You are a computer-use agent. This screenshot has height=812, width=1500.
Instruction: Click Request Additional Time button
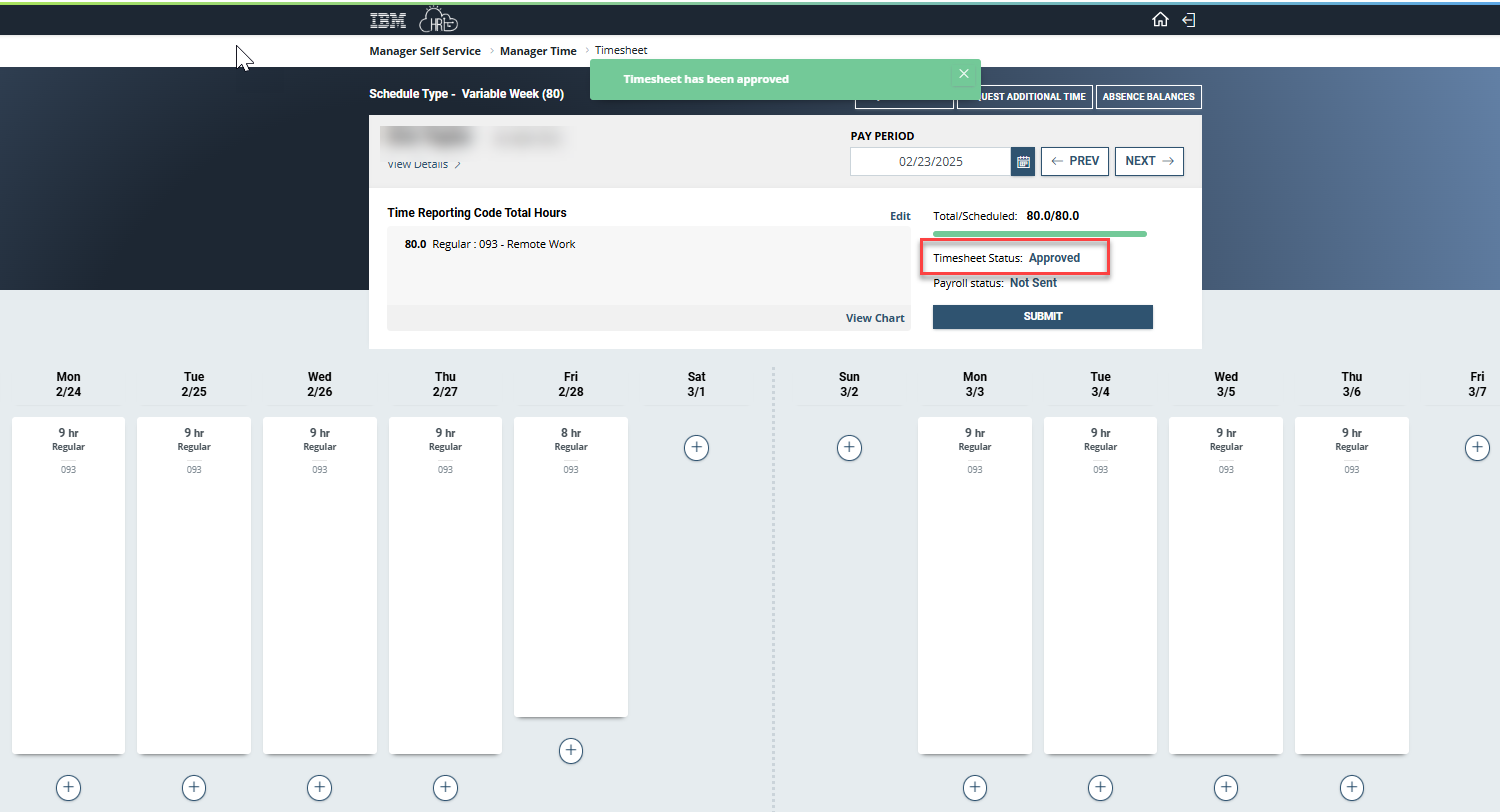pyautogui.click(x=1025, y=97)
